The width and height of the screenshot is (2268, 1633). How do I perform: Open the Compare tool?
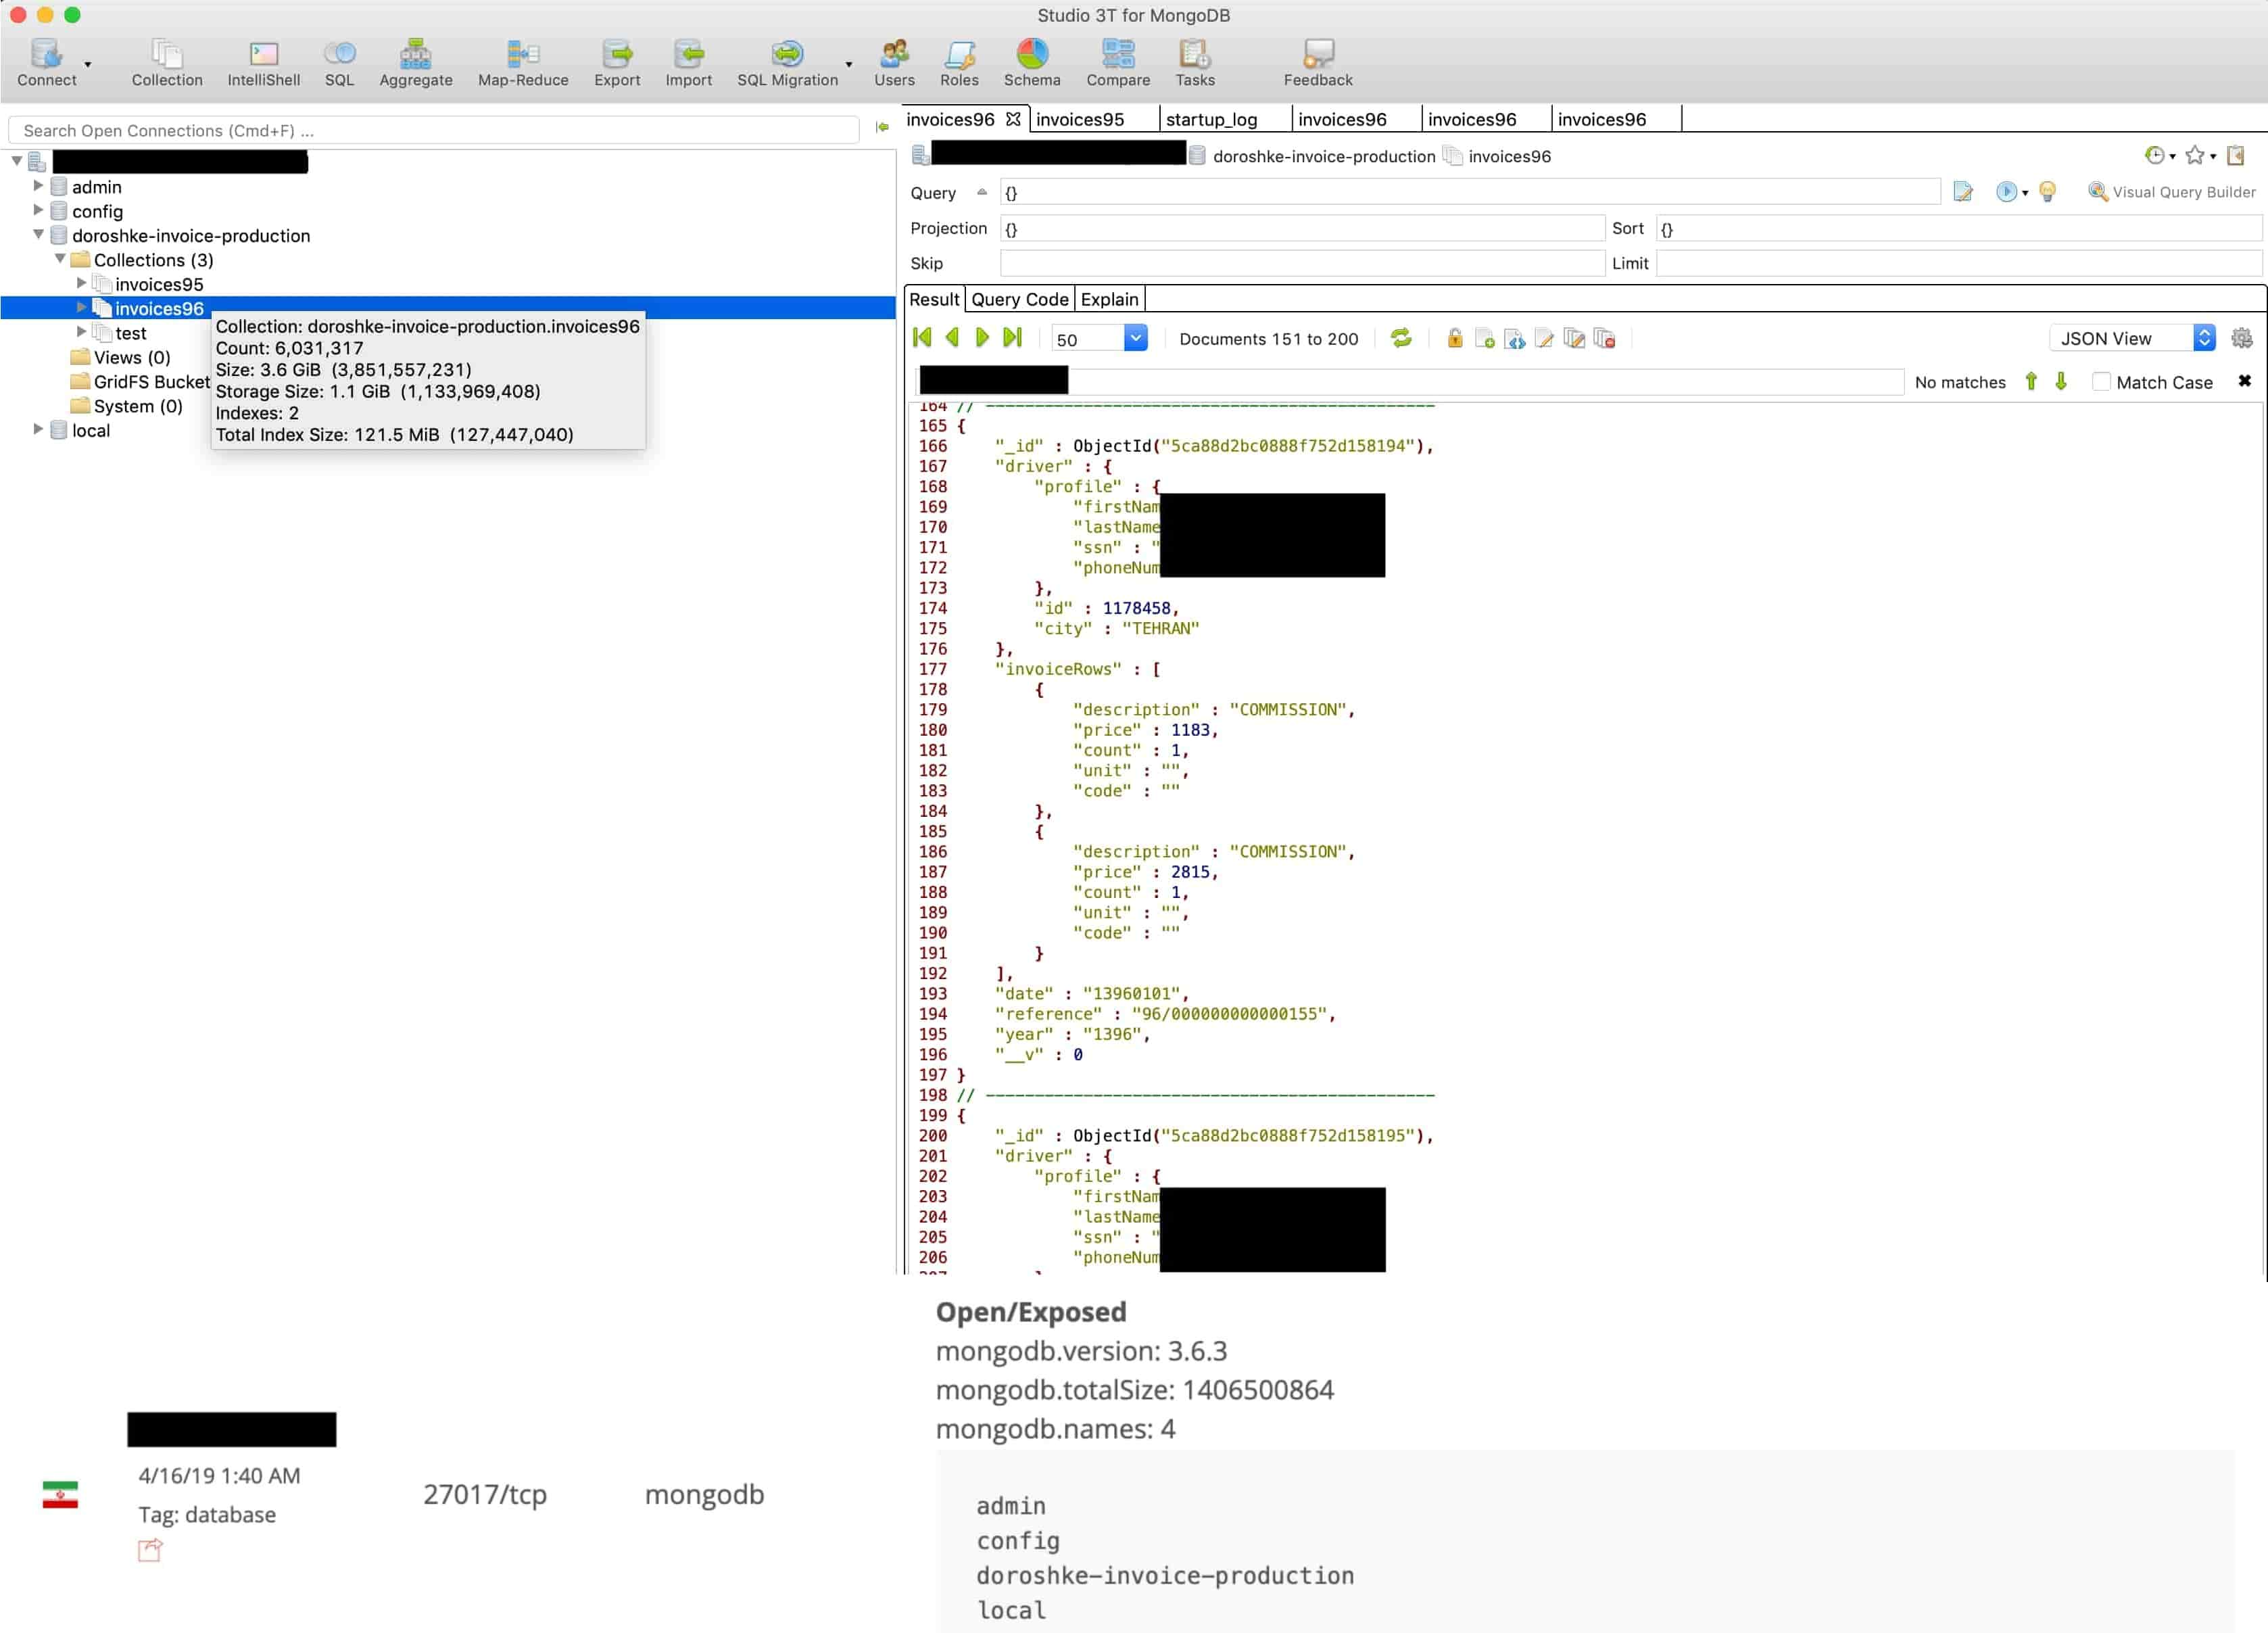[1118, 62]
